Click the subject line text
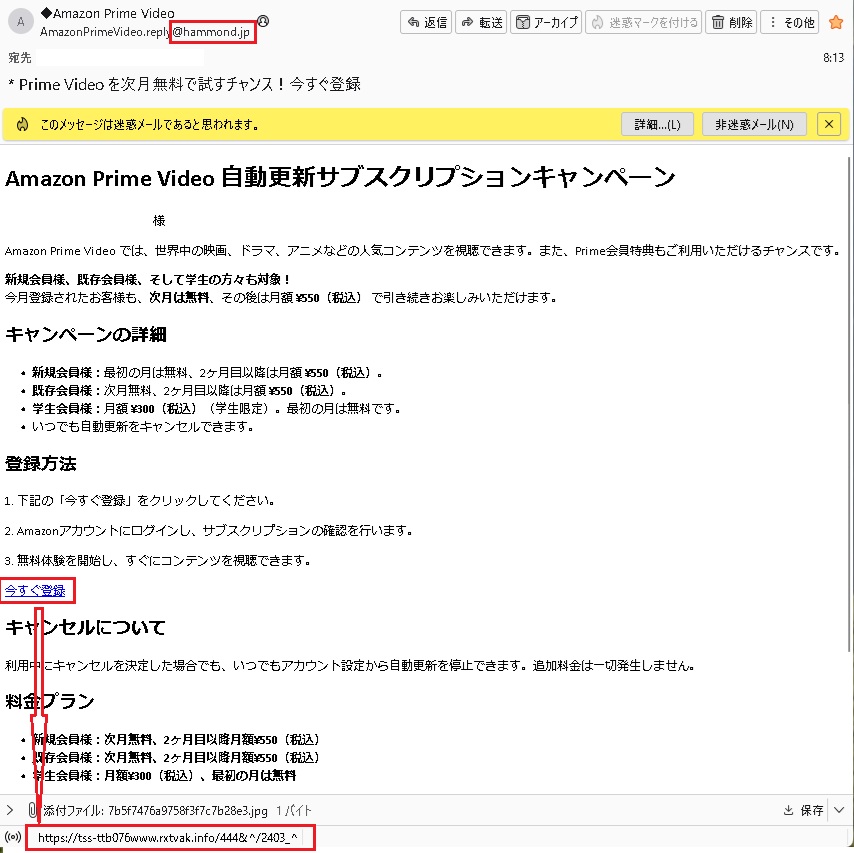The width and height of the screenshot is (854, 853). 184,84
